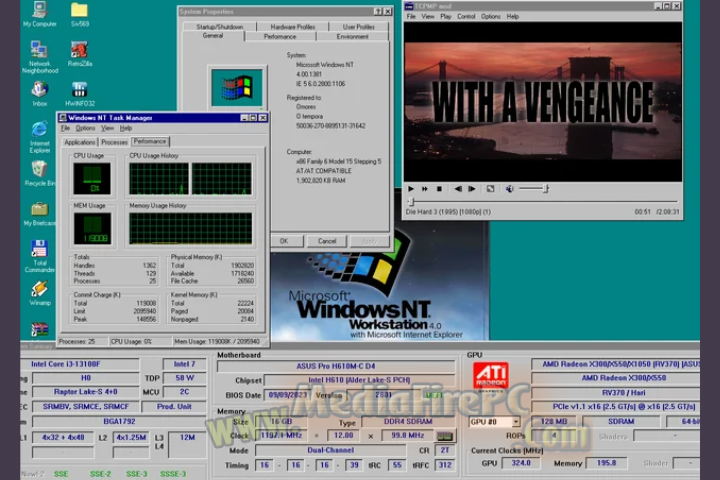
Task: Click the BGA1792 package field
Action: (119, 421)
